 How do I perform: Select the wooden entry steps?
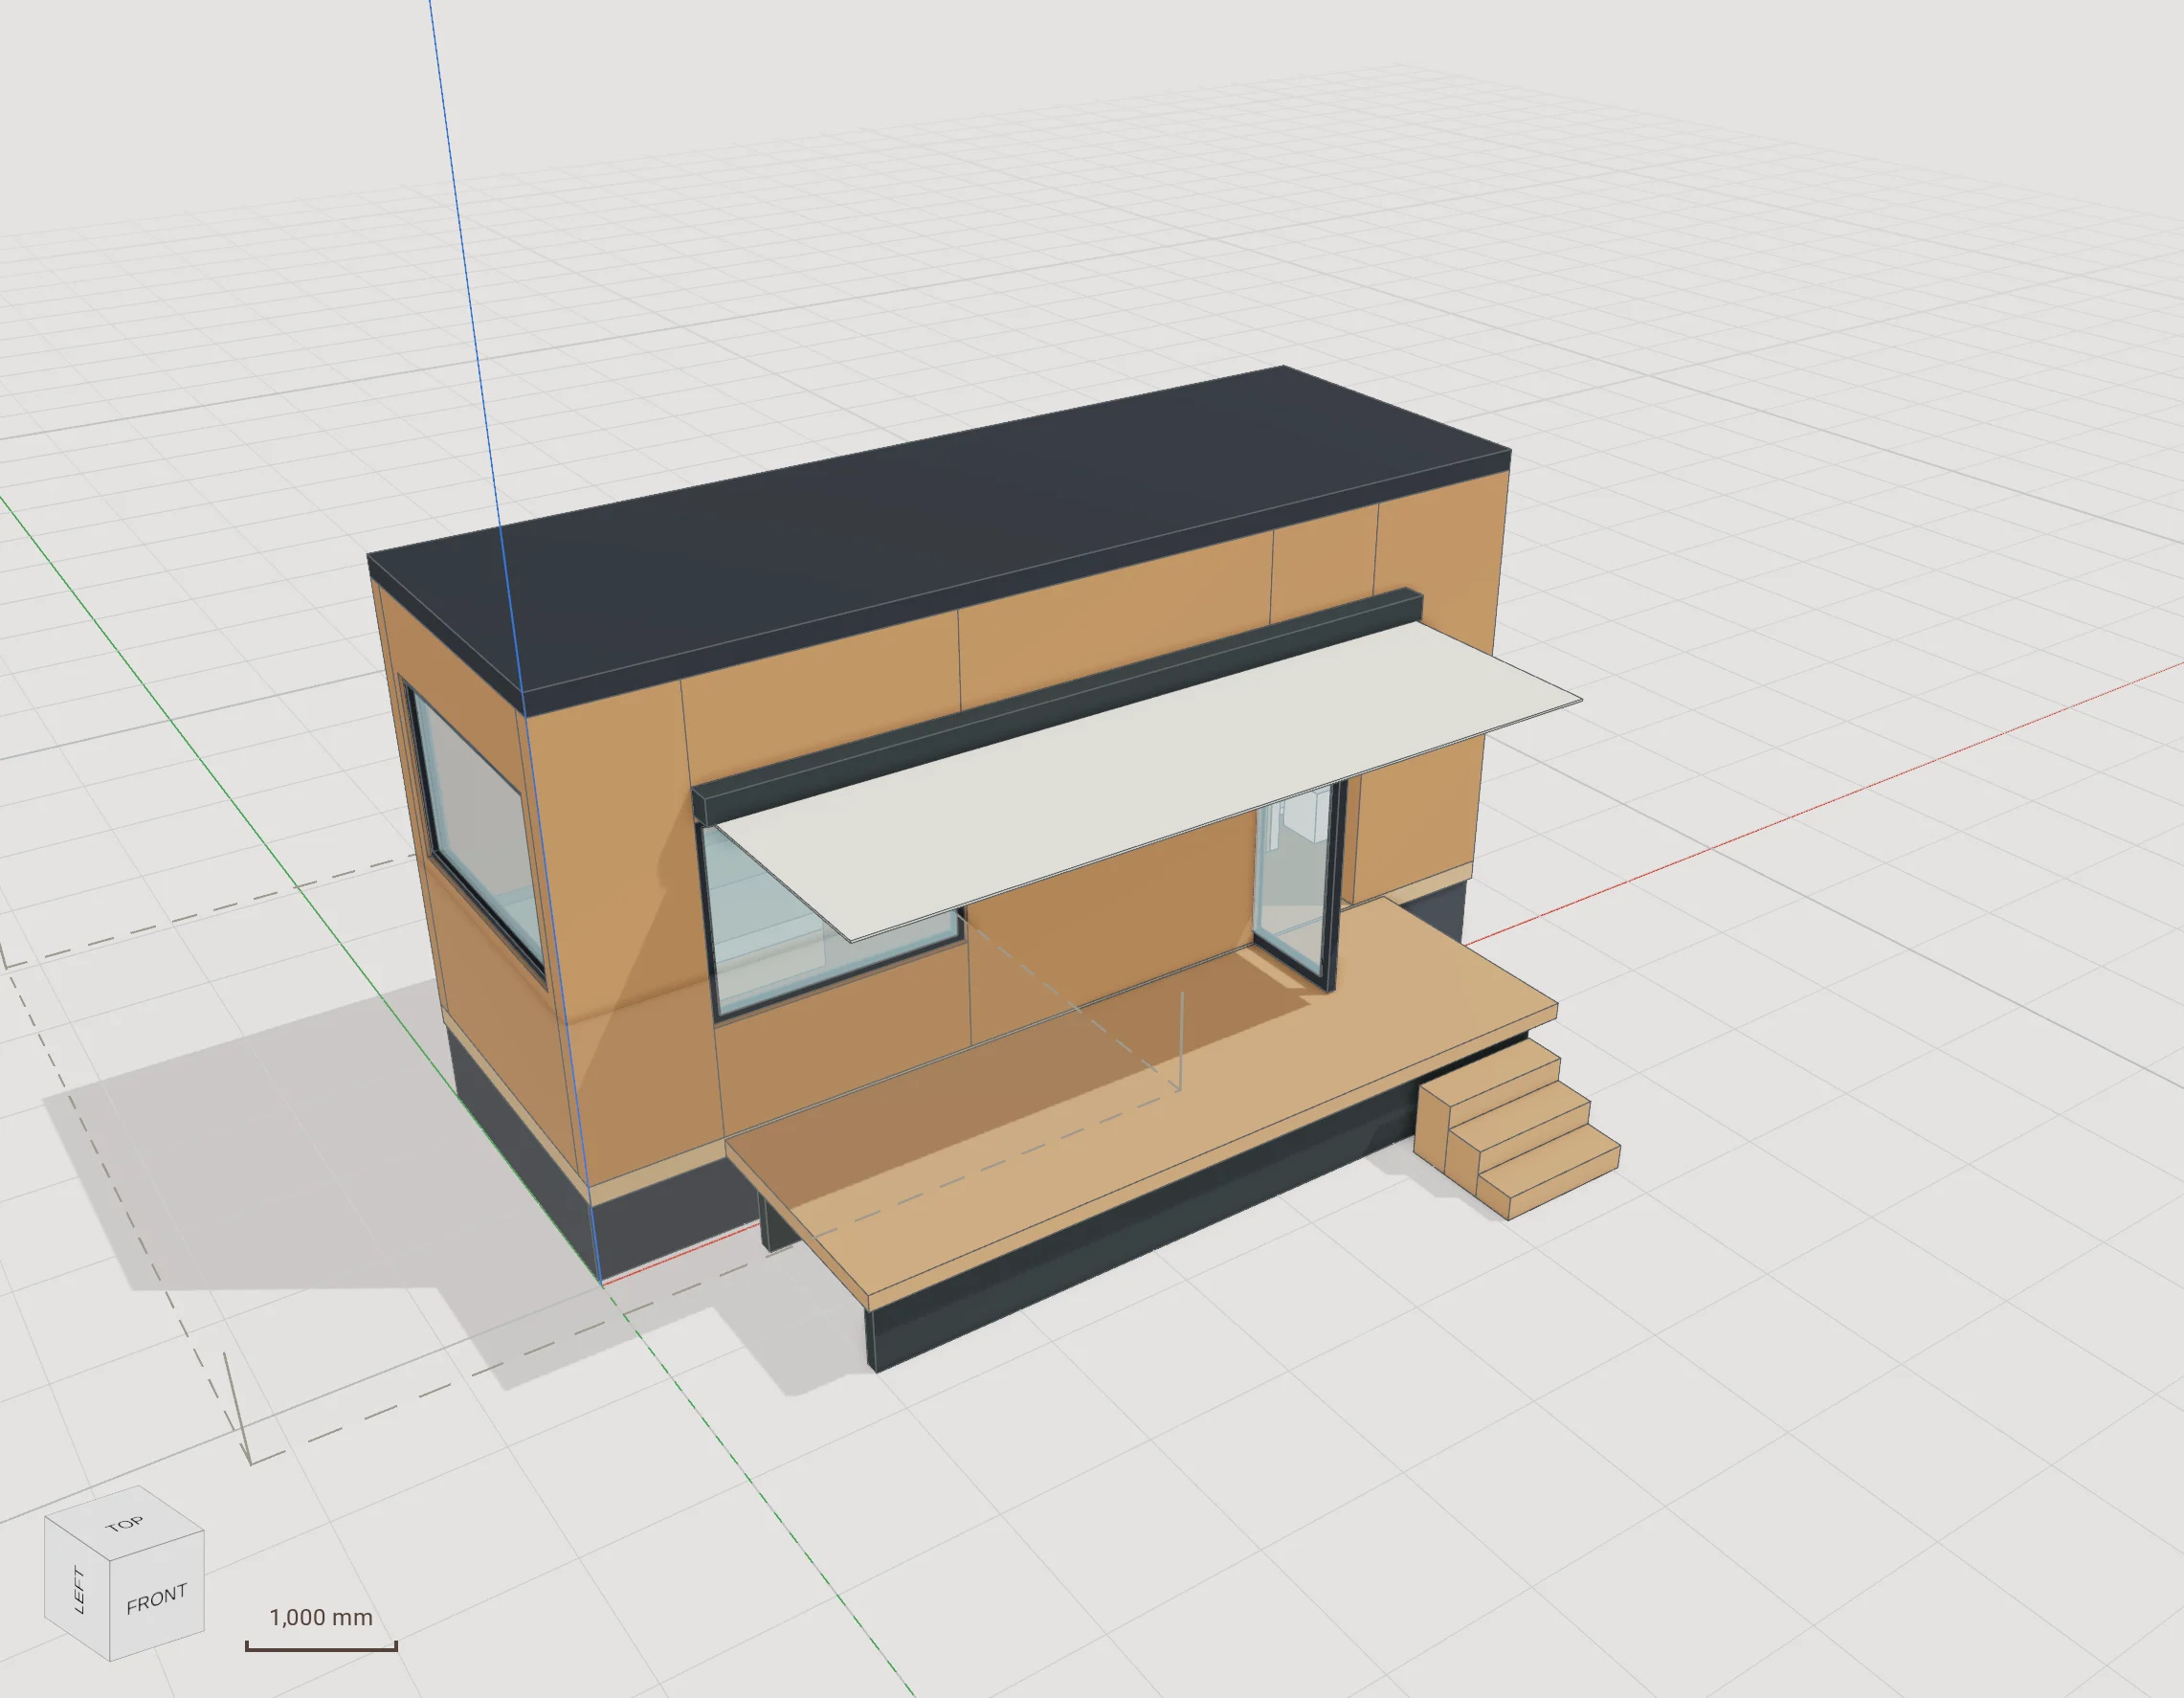click(1518, 1130)
